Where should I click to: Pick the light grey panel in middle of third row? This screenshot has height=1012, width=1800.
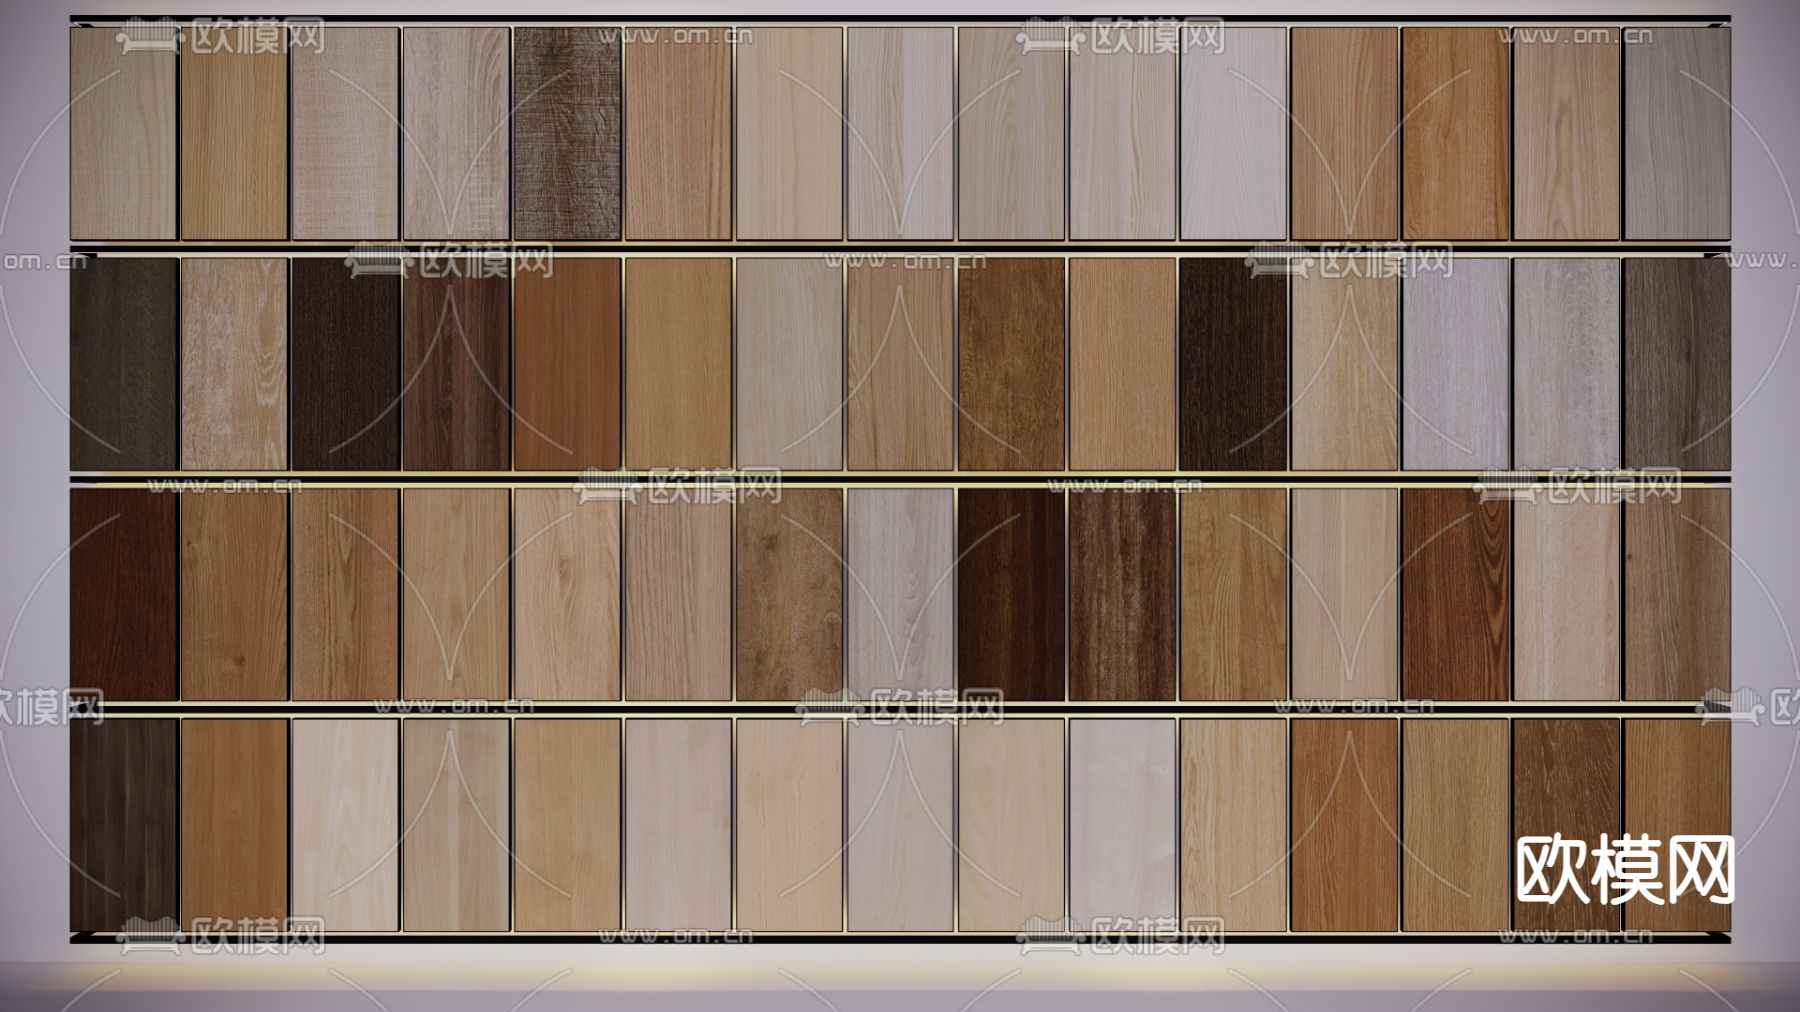pos(900,594)
